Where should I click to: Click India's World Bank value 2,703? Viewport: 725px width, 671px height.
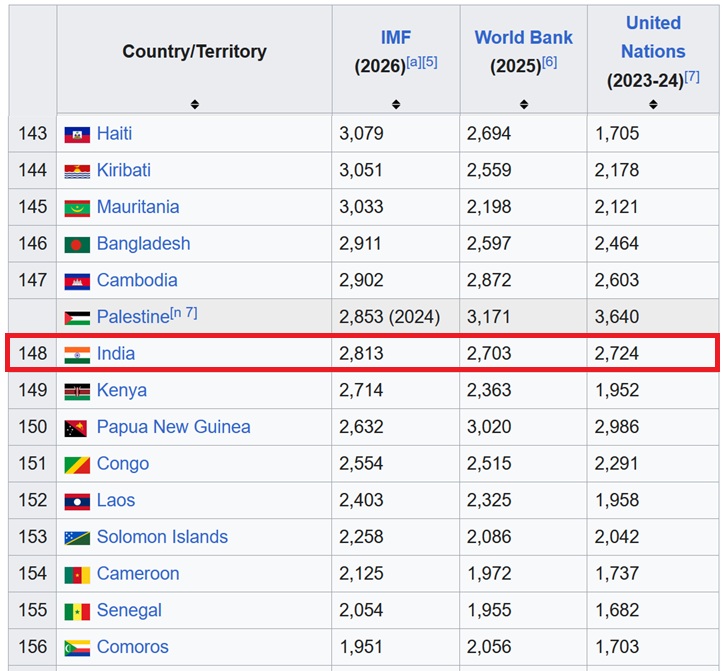[489, 354]
